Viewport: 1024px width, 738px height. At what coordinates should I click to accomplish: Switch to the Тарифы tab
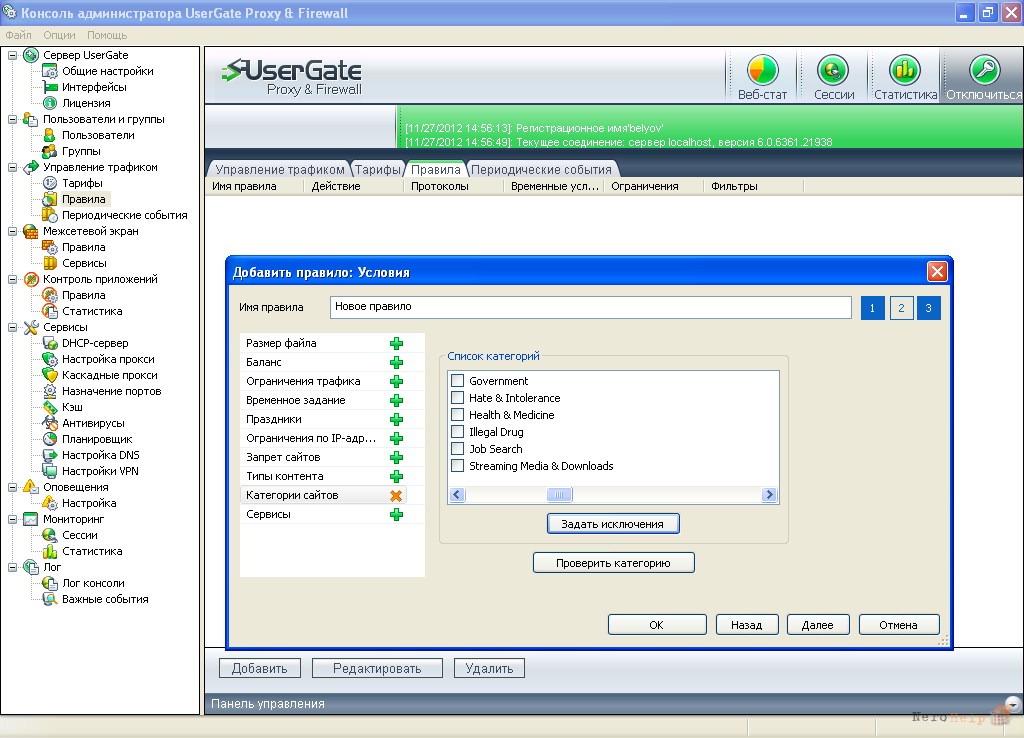coord(377,170)
